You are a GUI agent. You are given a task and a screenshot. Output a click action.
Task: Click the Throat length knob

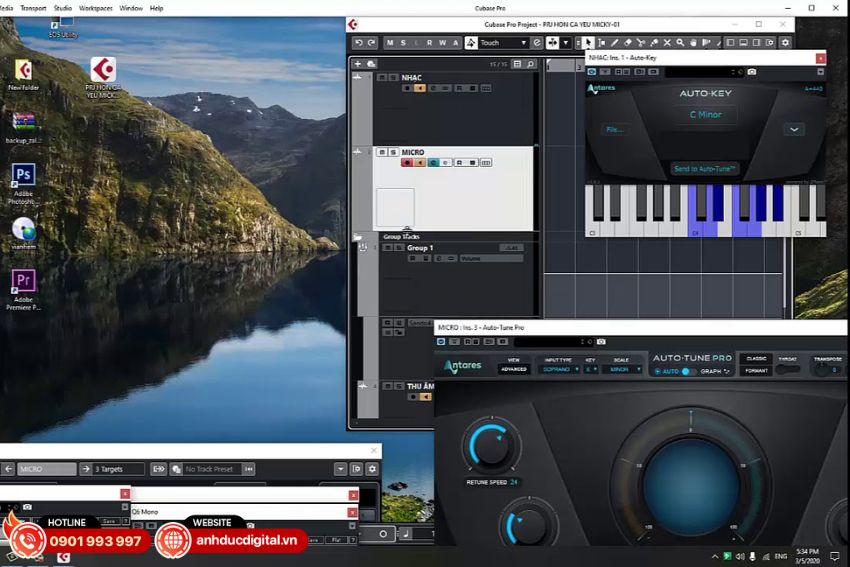pyautogui.click(x=788, y=369)
